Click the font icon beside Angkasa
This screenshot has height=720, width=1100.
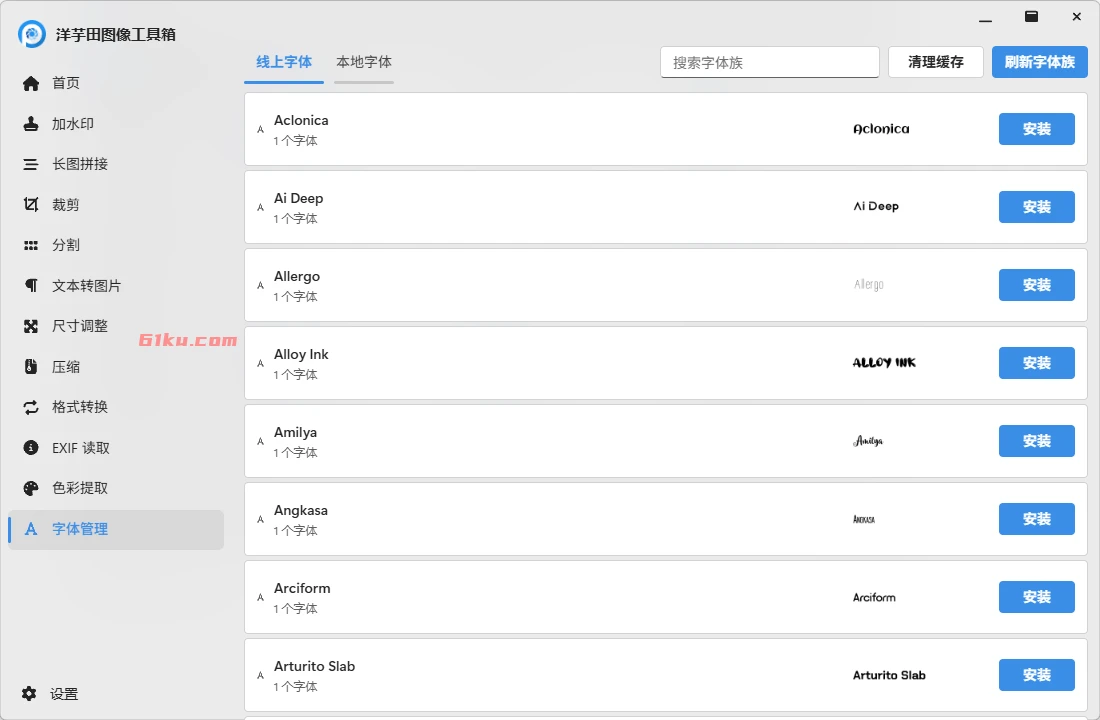pos(260,519)
